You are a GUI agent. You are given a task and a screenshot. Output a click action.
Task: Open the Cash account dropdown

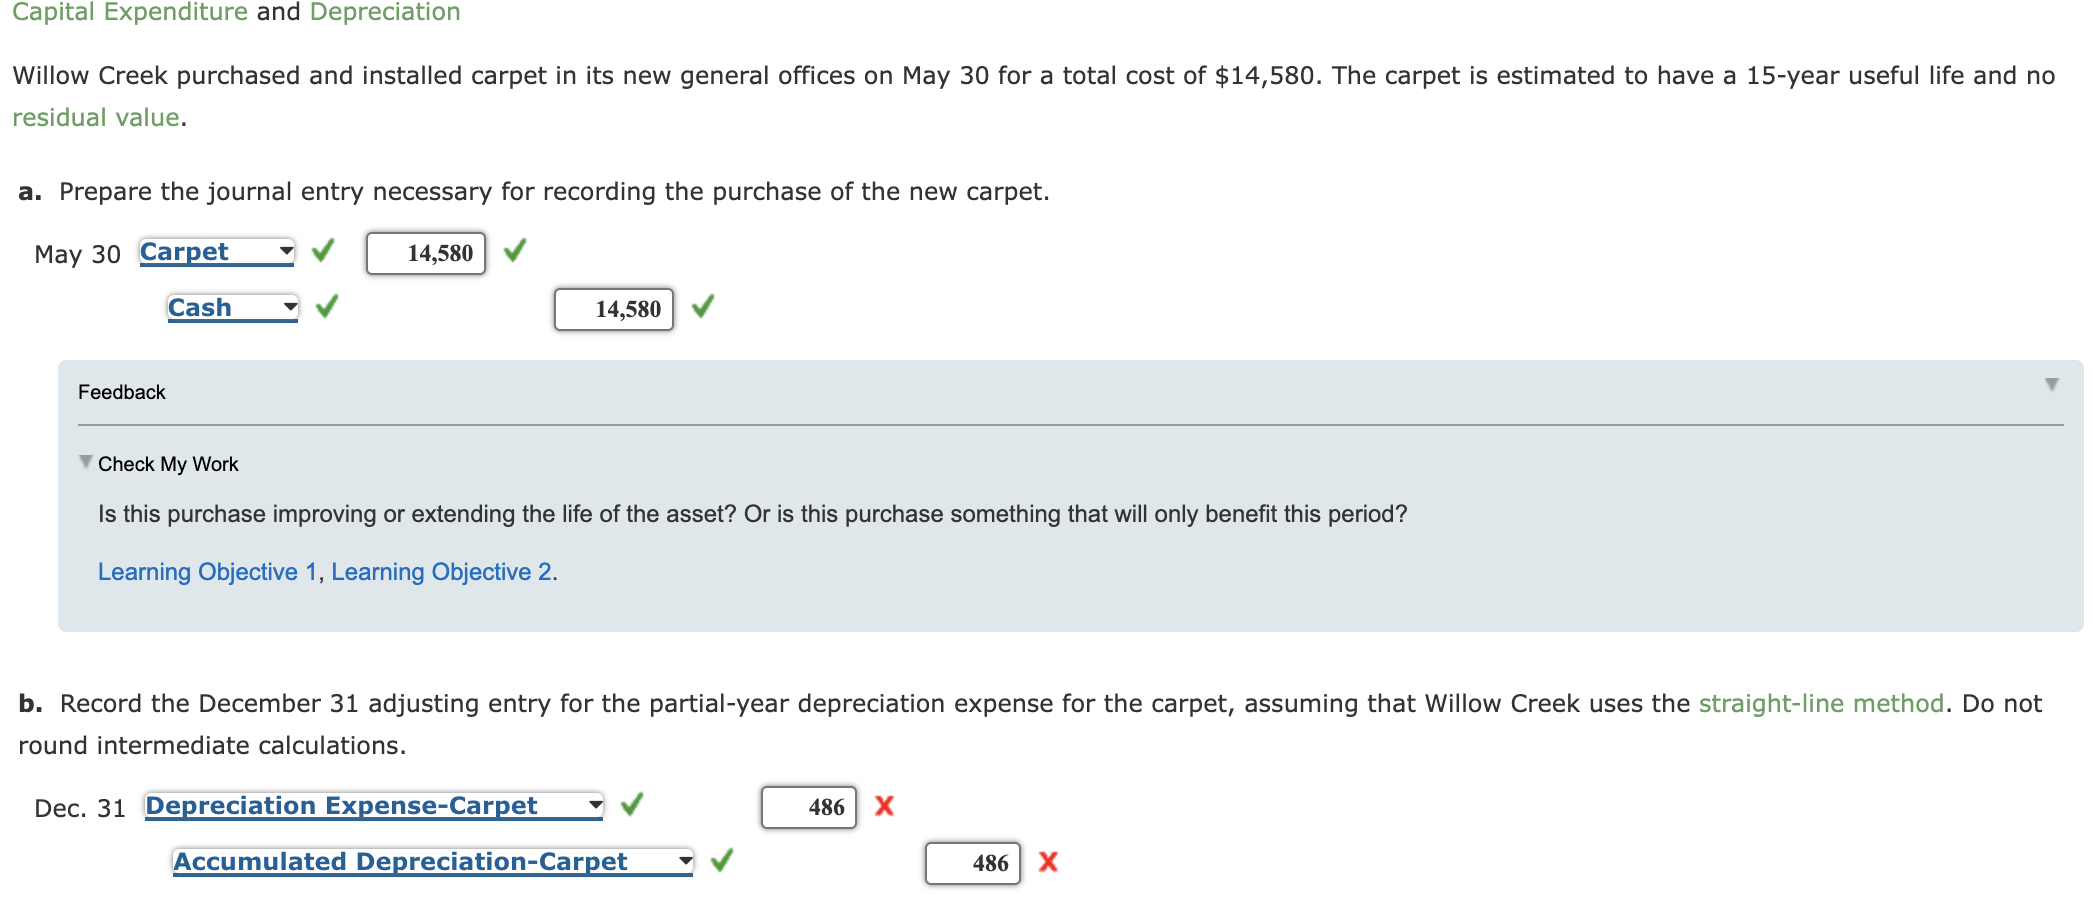point(291,306)
